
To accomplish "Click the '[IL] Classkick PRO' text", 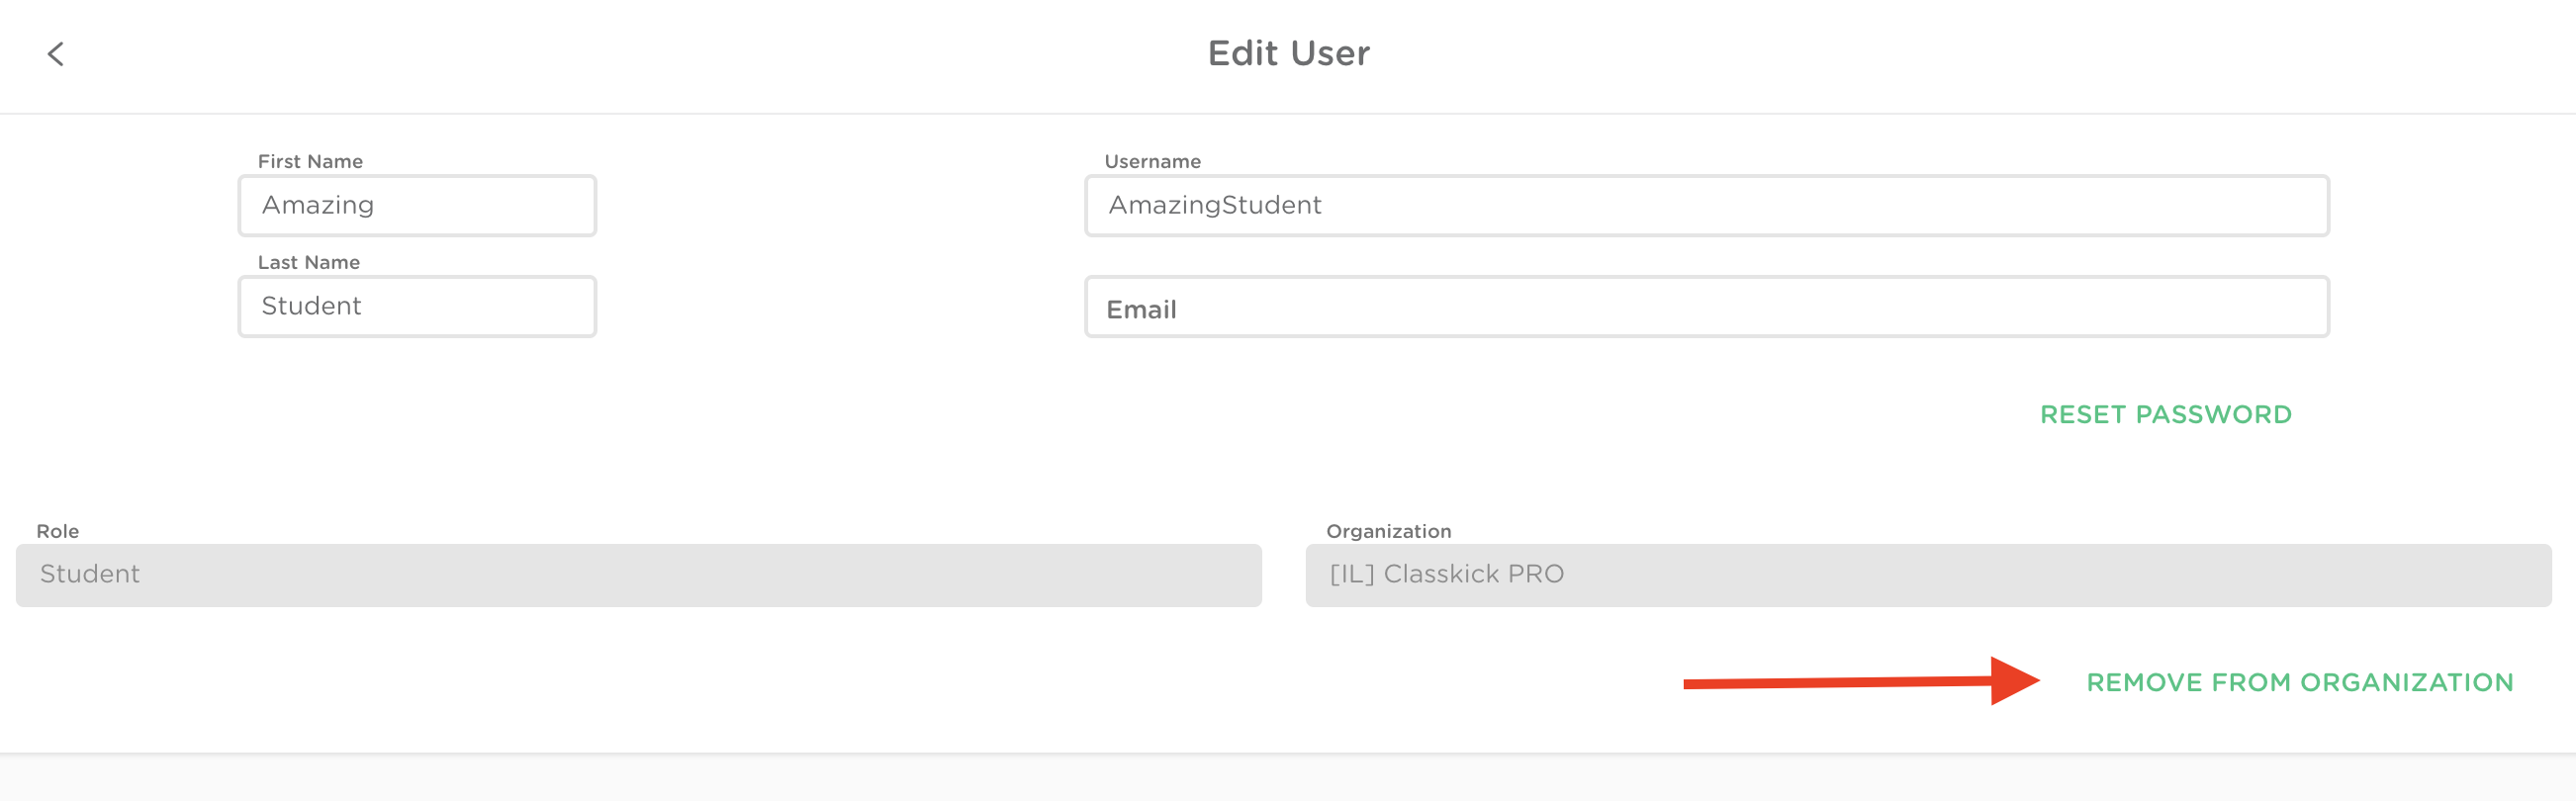I will click(x=1446, y=575).
